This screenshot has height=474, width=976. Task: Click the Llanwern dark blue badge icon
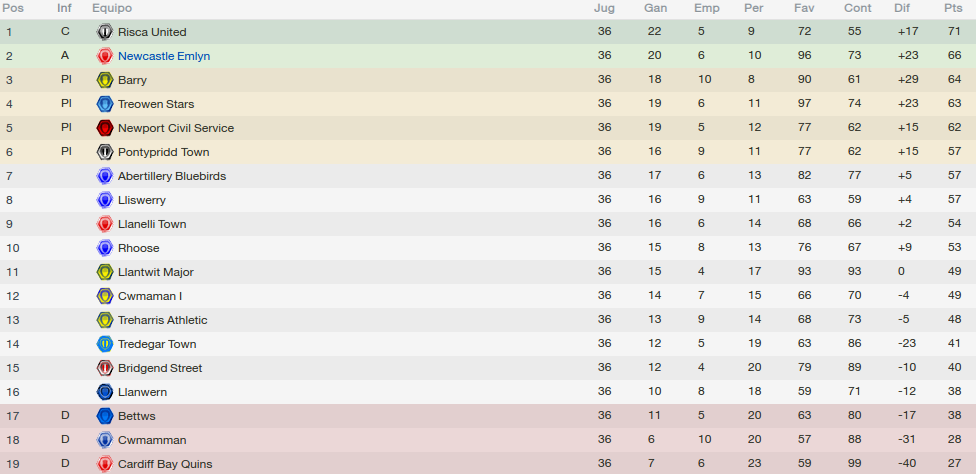pos(105,392)
